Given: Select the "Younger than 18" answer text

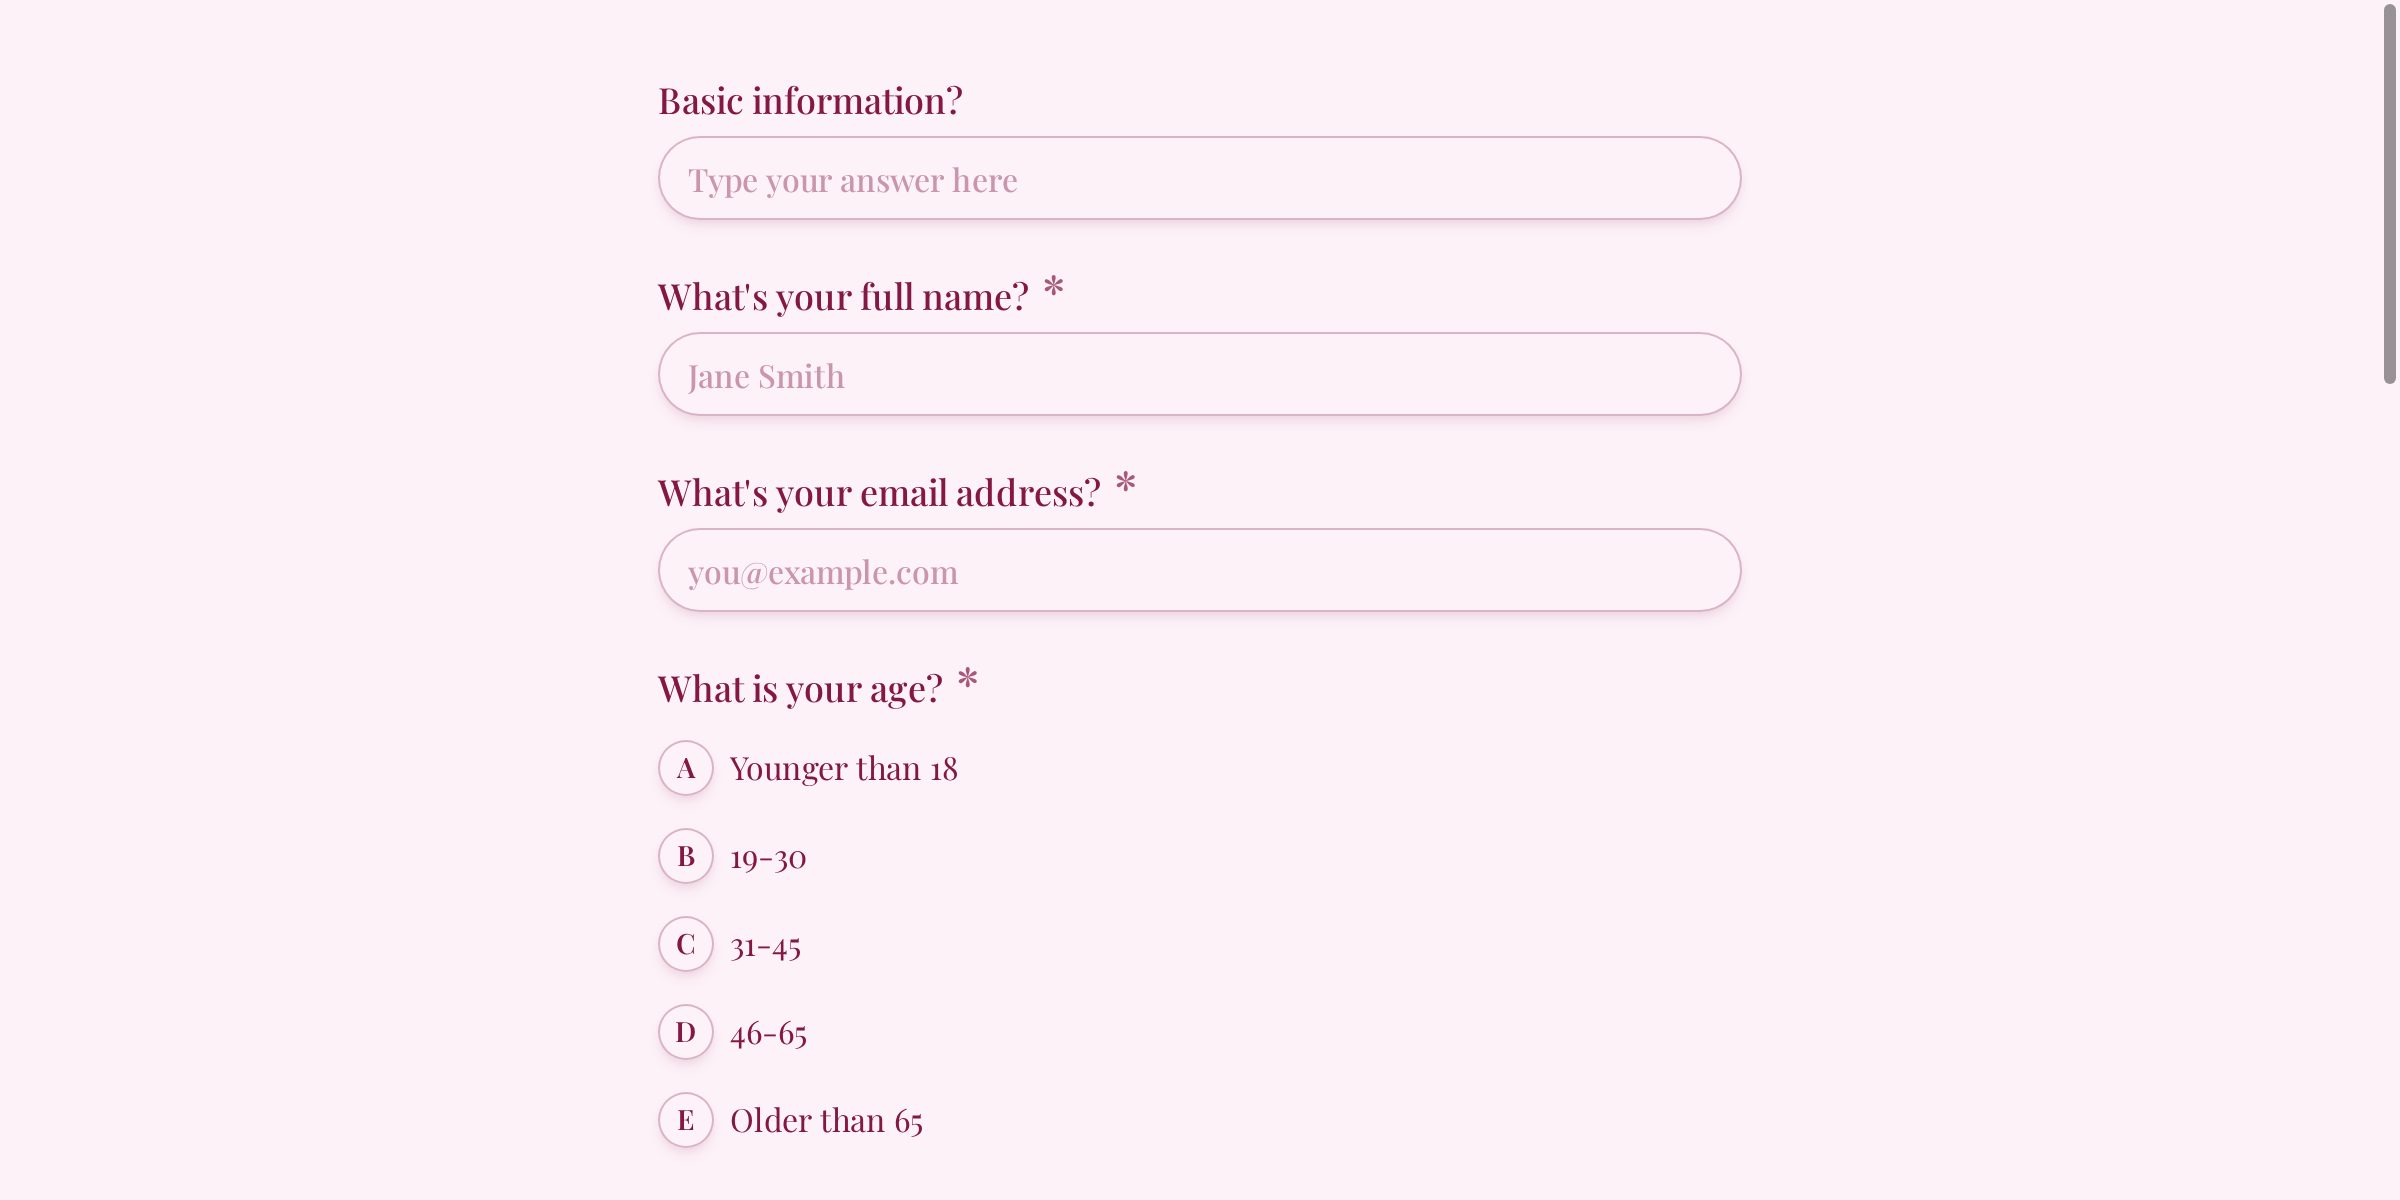Looking at the screenshot, I should click(843, 769).
